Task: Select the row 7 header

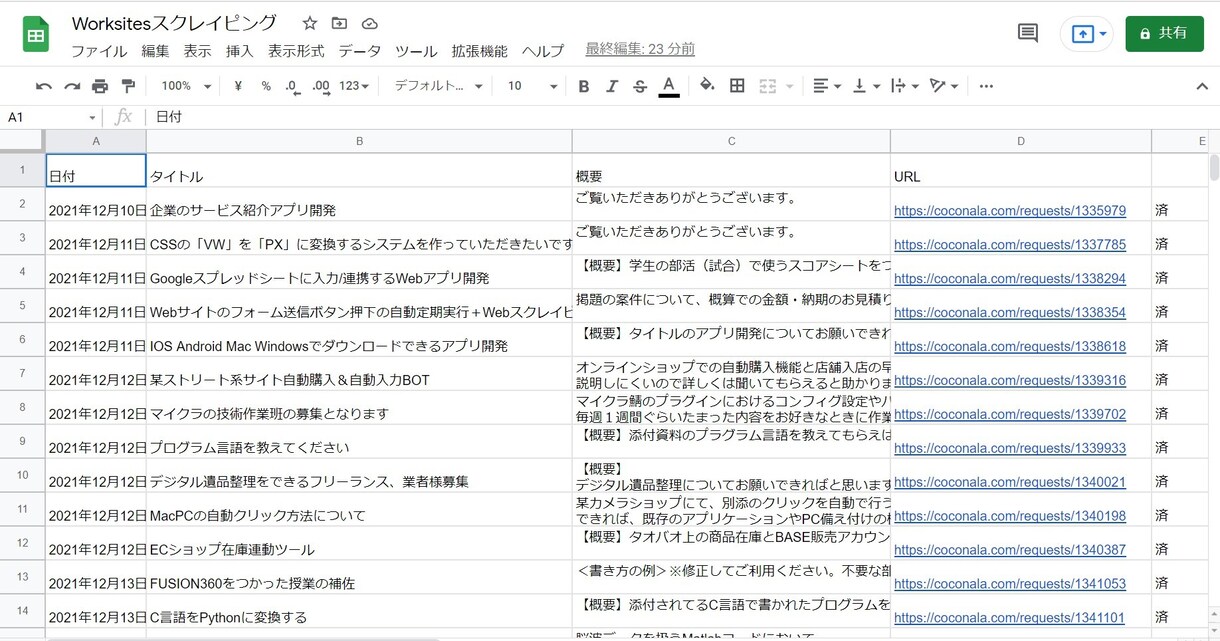Action: coord(22,374)
